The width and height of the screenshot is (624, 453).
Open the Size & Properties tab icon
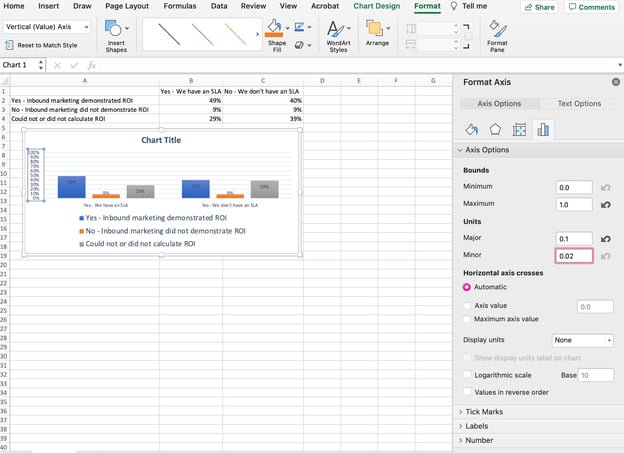click(519, 128)
